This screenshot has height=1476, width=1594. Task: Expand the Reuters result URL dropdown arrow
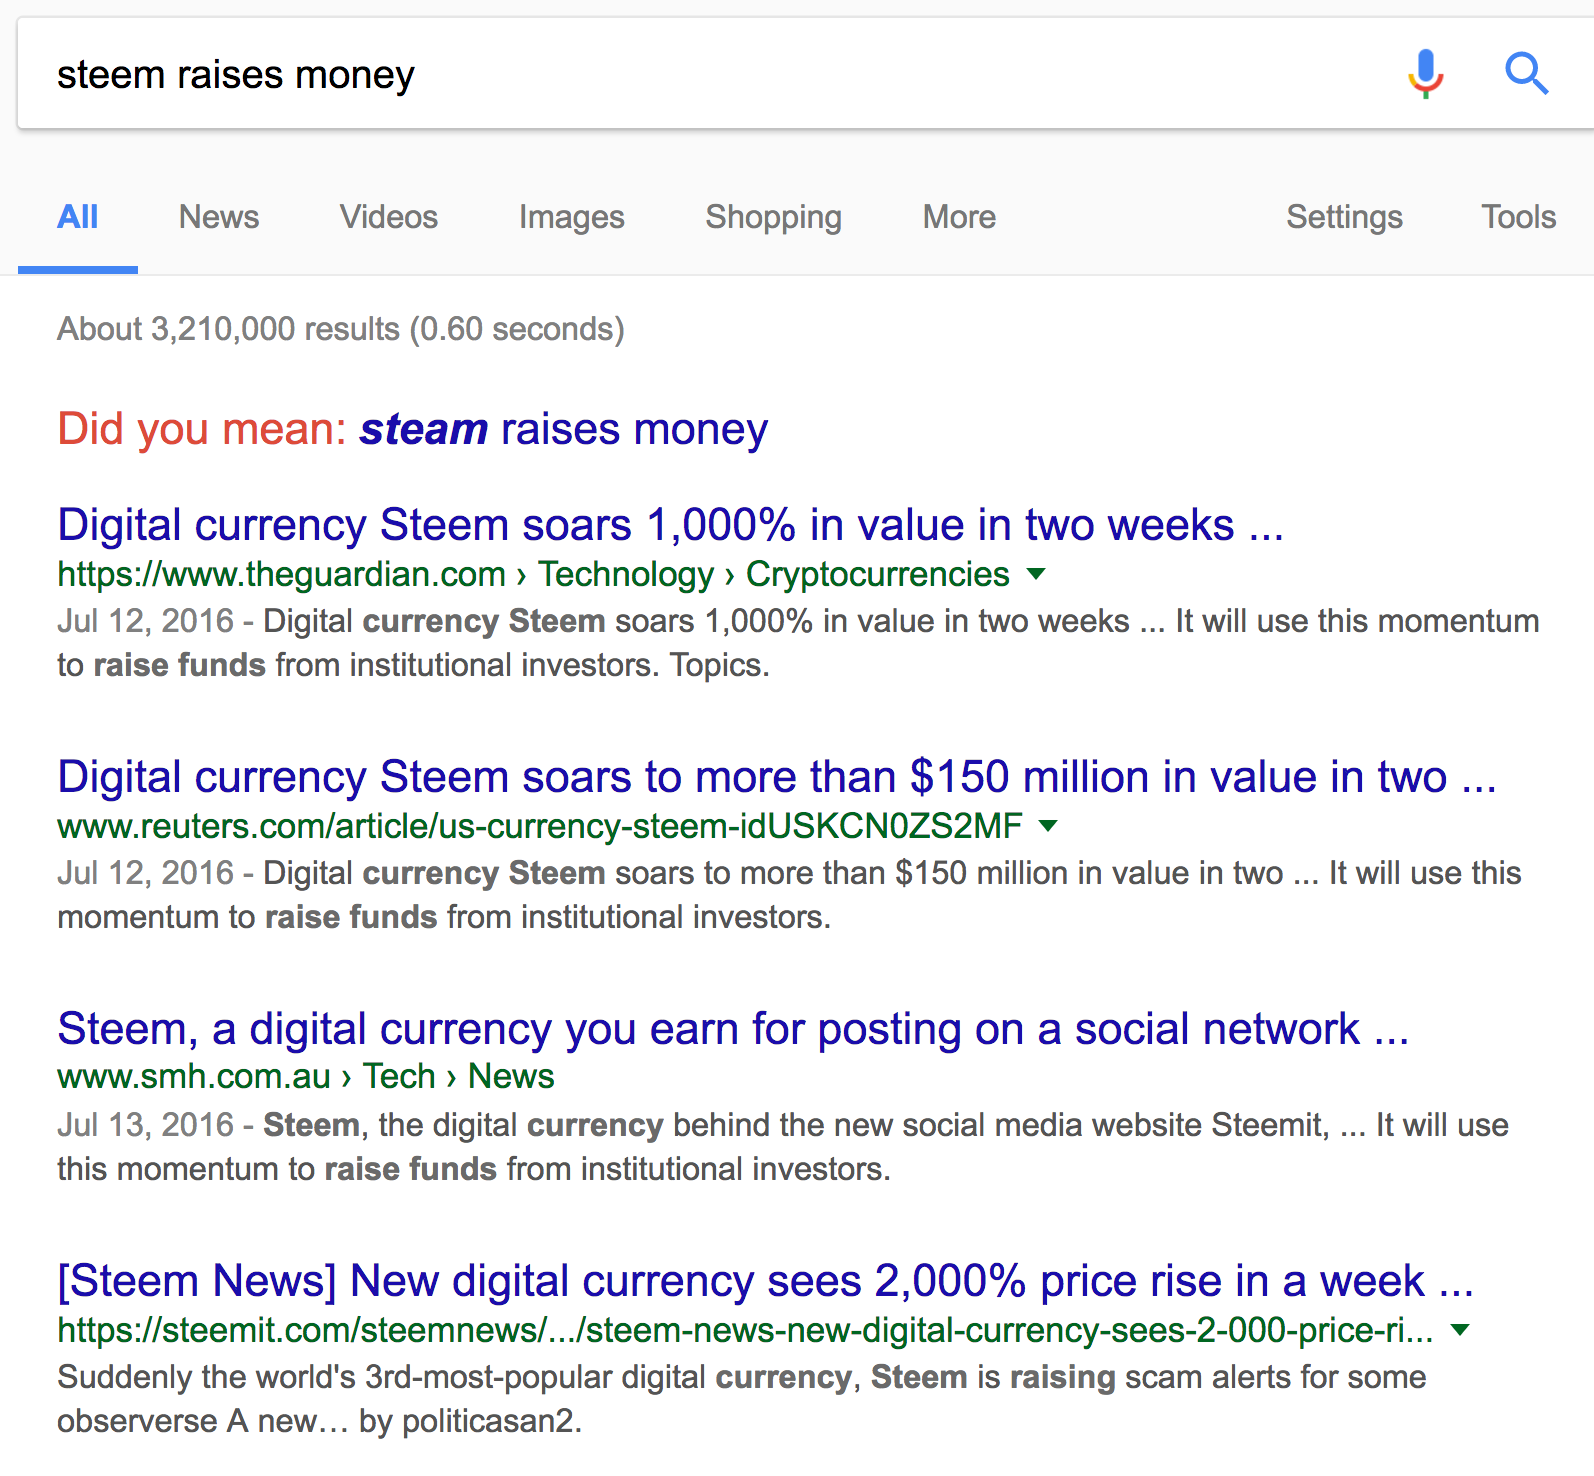1049,826
